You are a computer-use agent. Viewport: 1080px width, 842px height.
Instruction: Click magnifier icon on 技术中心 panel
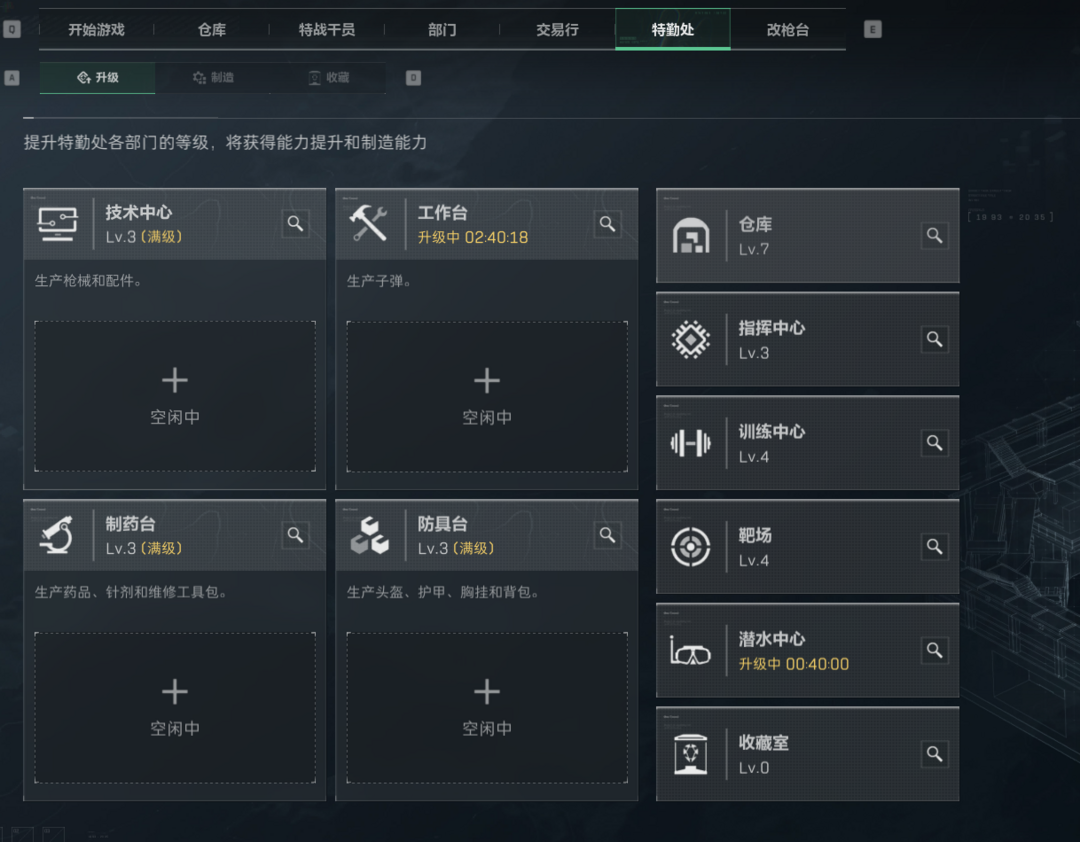295,224
